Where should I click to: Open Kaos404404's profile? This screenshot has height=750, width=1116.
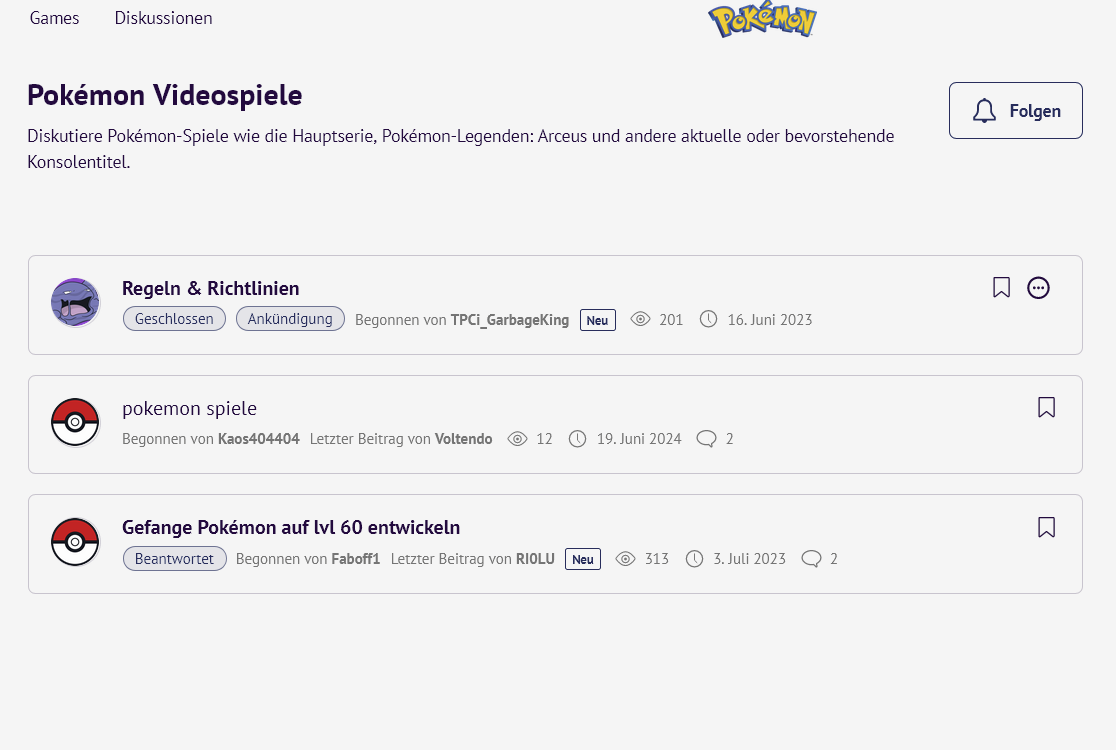point(258,439)
